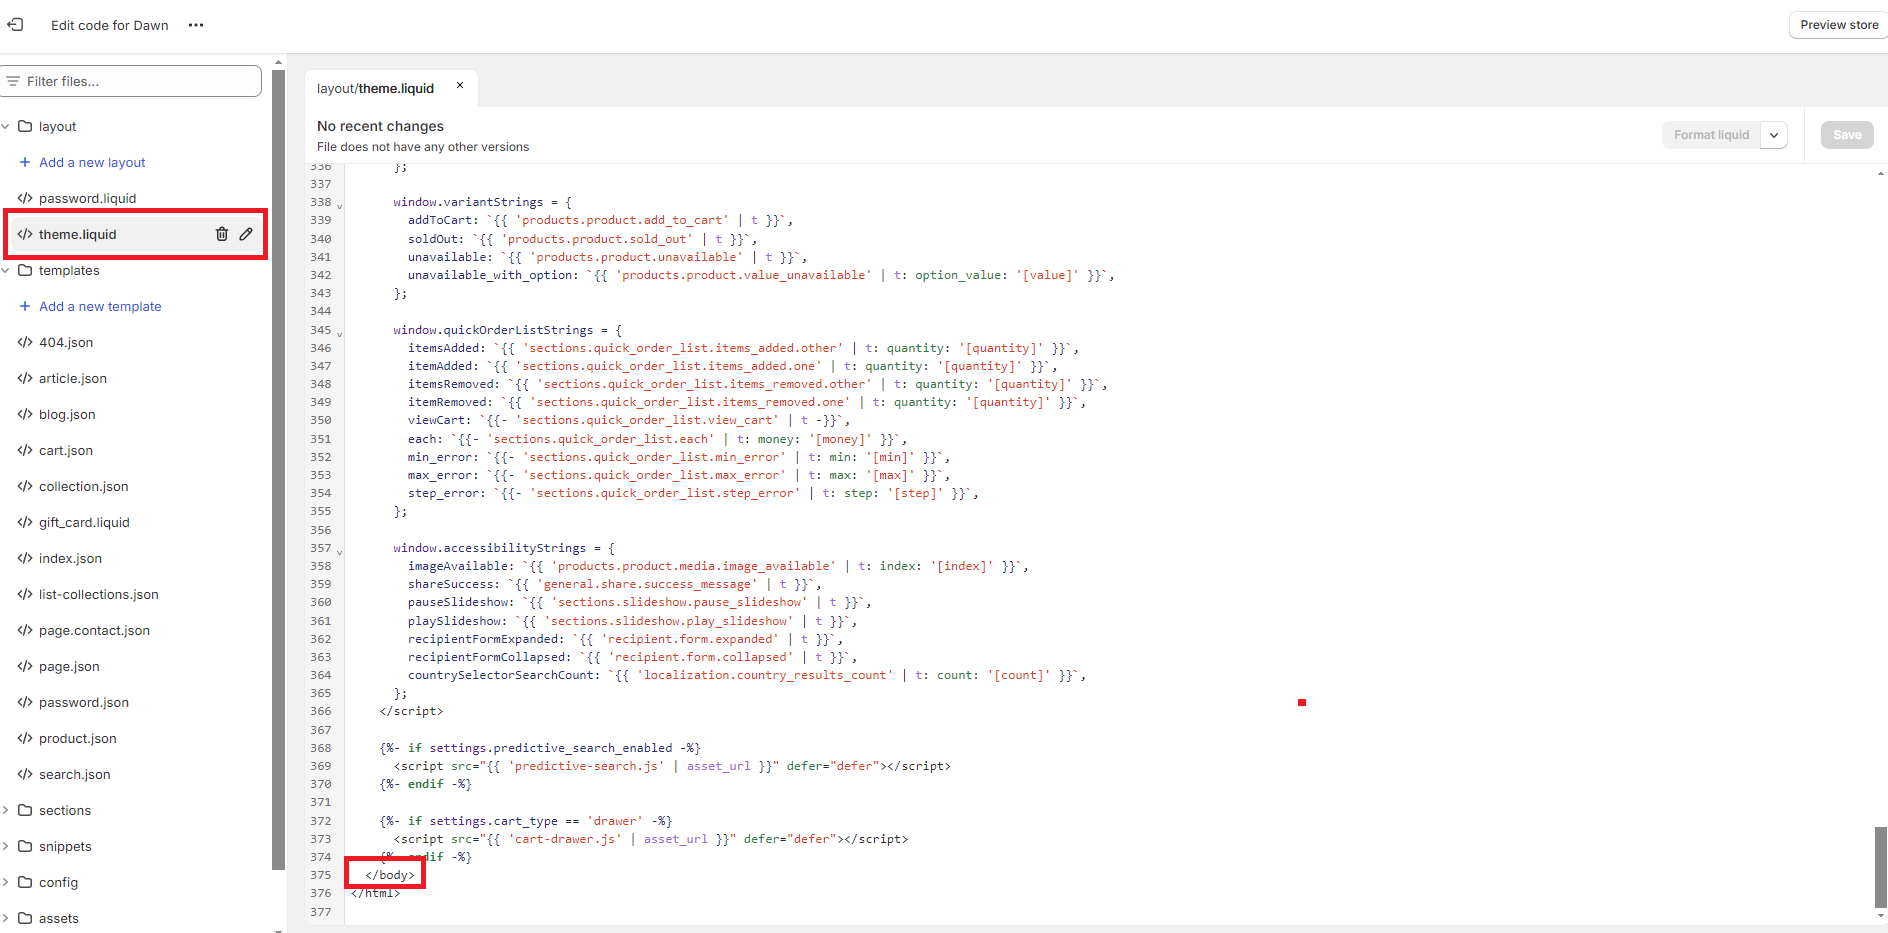The width and height of the screenshot is (1888, 933).
Task: Switch to the layout/theme.liquid tab
Action: 376,88
